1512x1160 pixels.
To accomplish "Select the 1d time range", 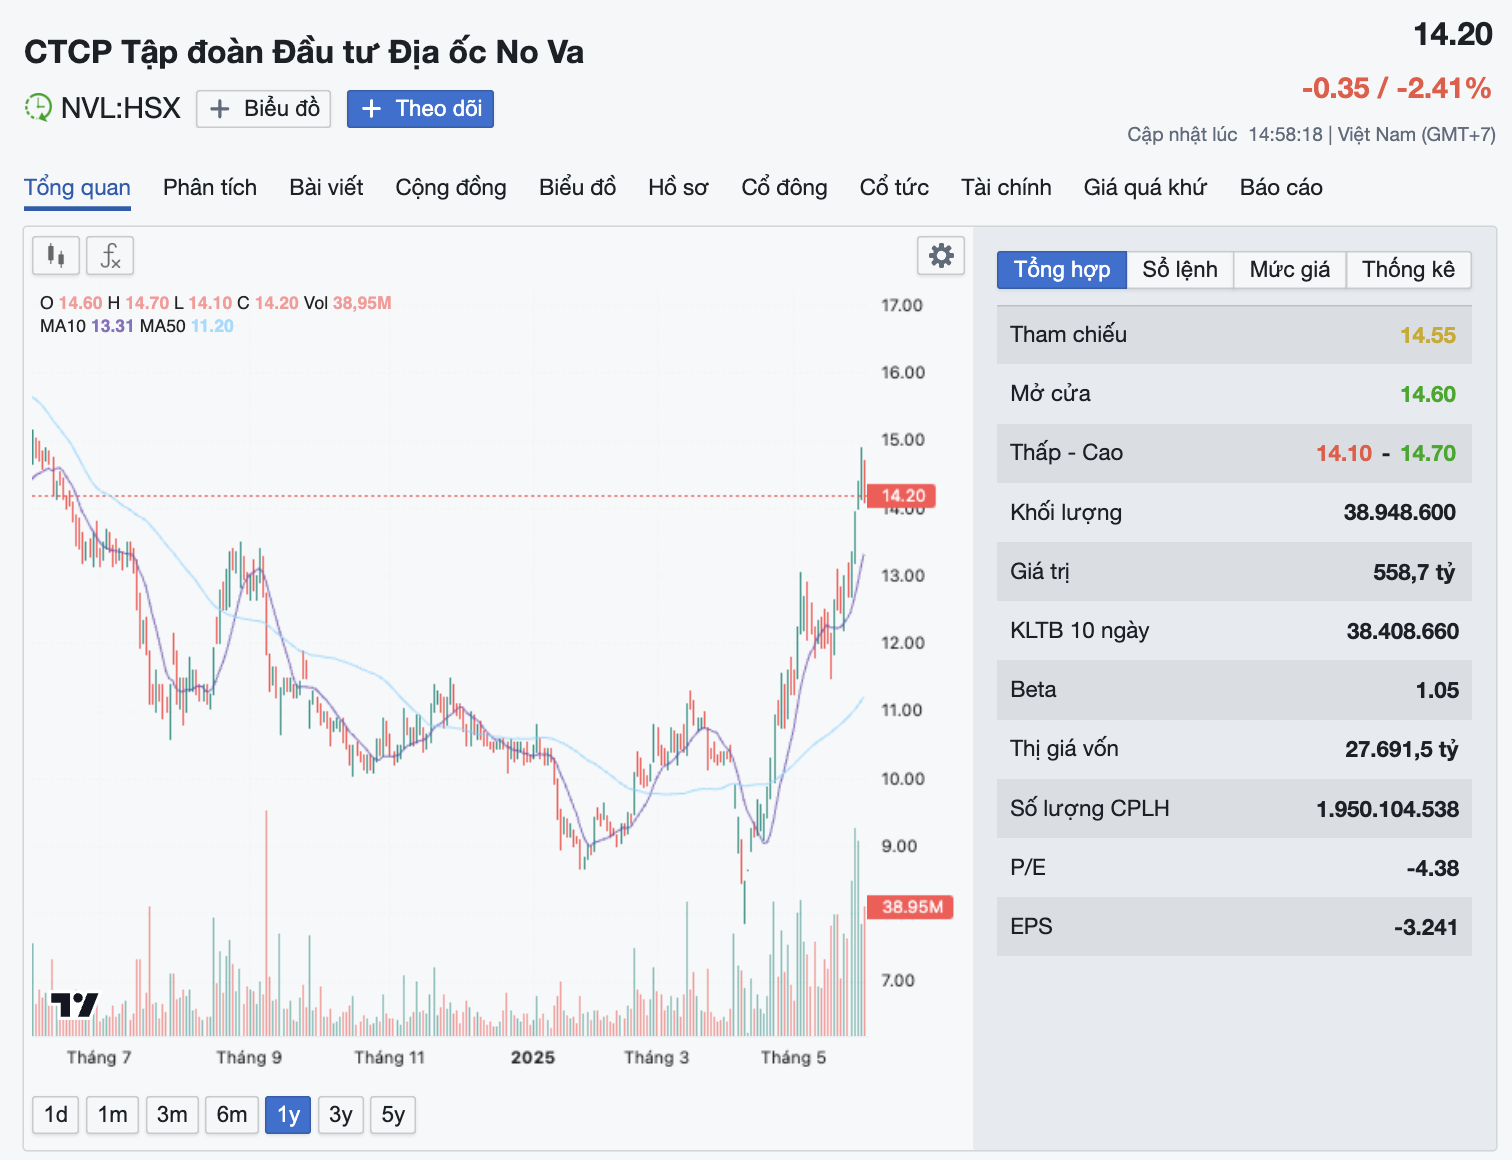I will (56, 1115).
